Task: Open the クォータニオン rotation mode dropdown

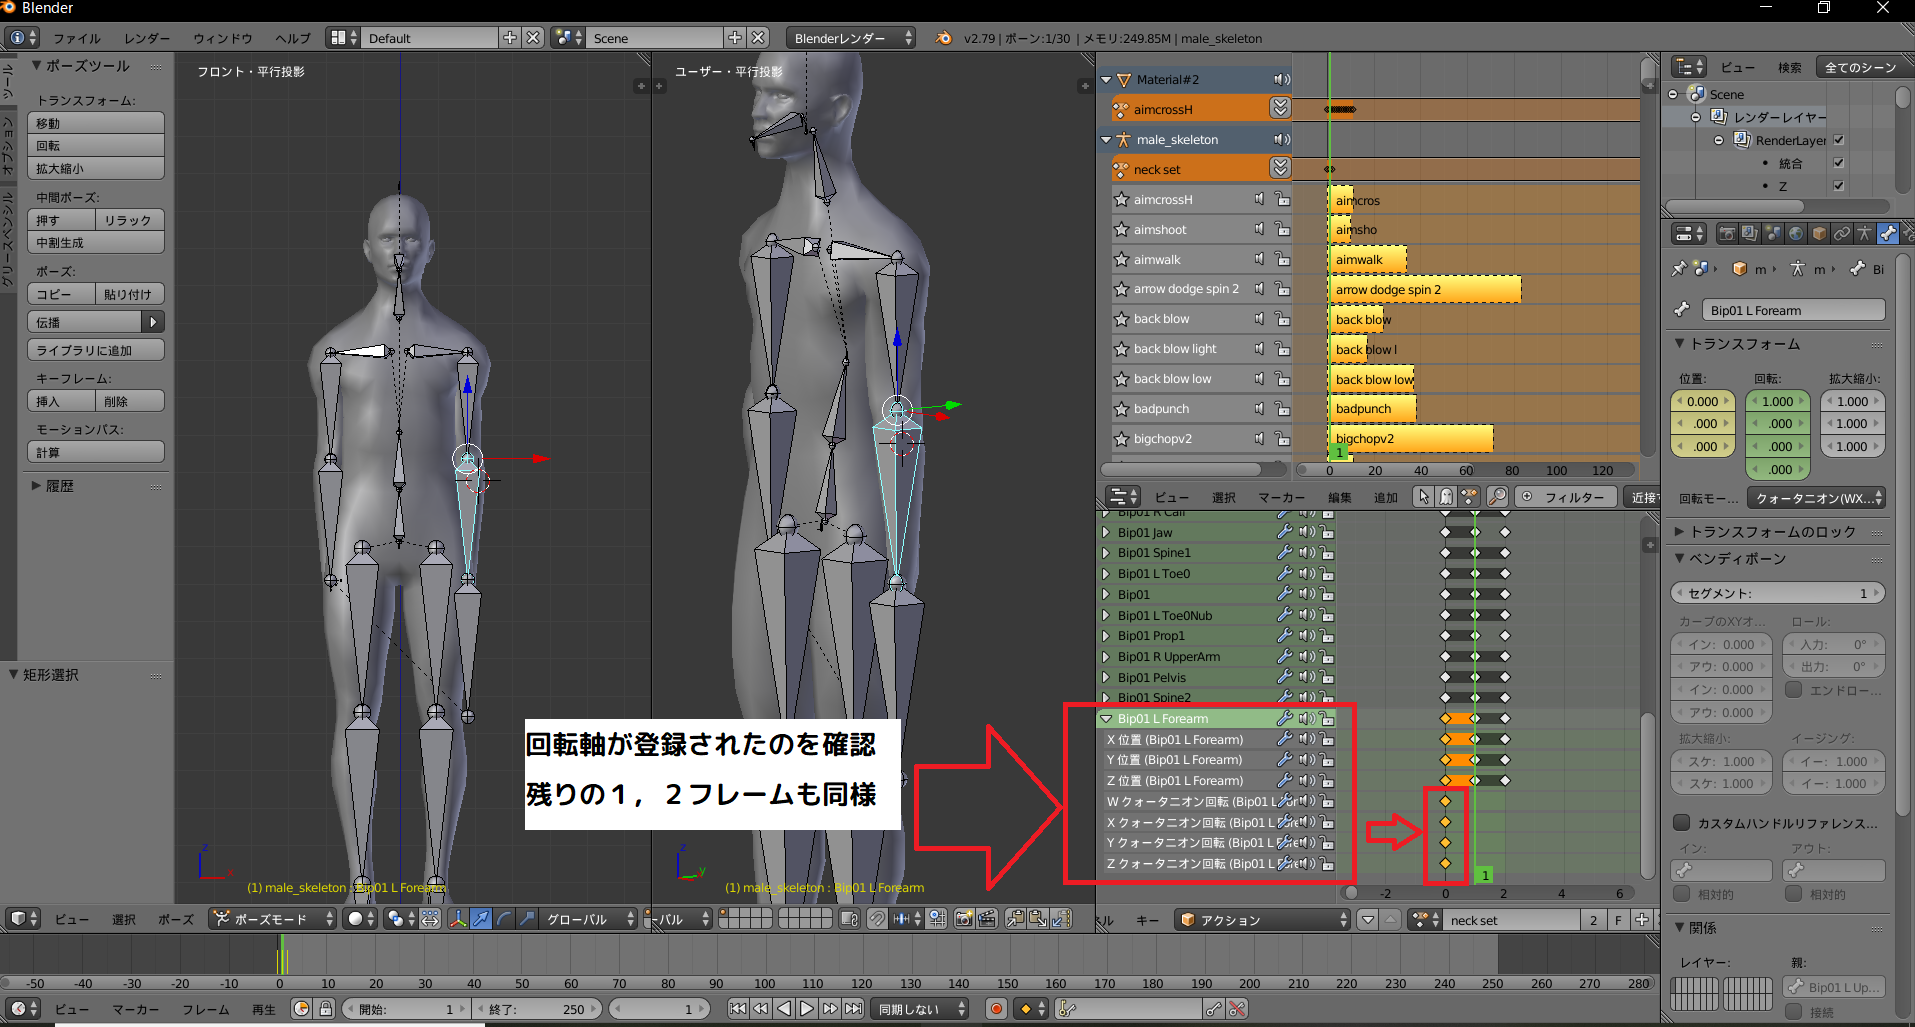Action: click(x=1816, y=498)
